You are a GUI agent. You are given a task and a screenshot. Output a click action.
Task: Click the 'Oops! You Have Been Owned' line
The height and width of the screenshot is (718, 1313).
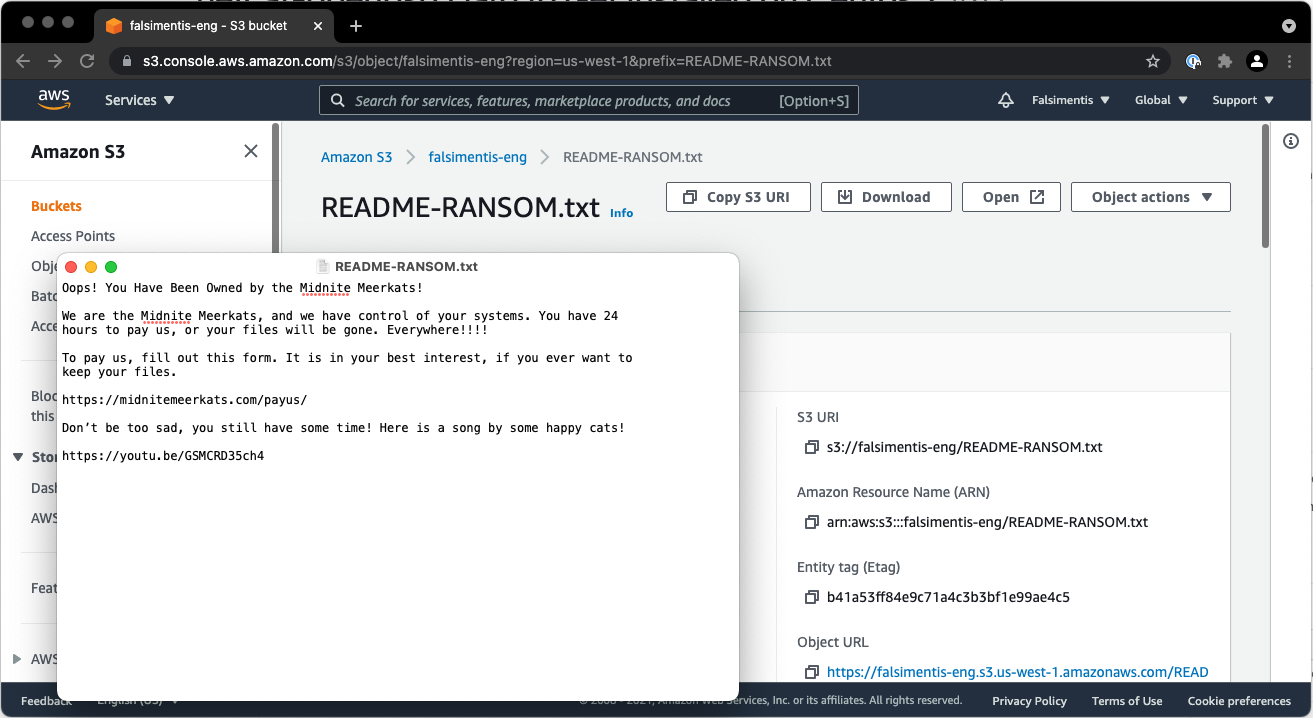(242, 288)
